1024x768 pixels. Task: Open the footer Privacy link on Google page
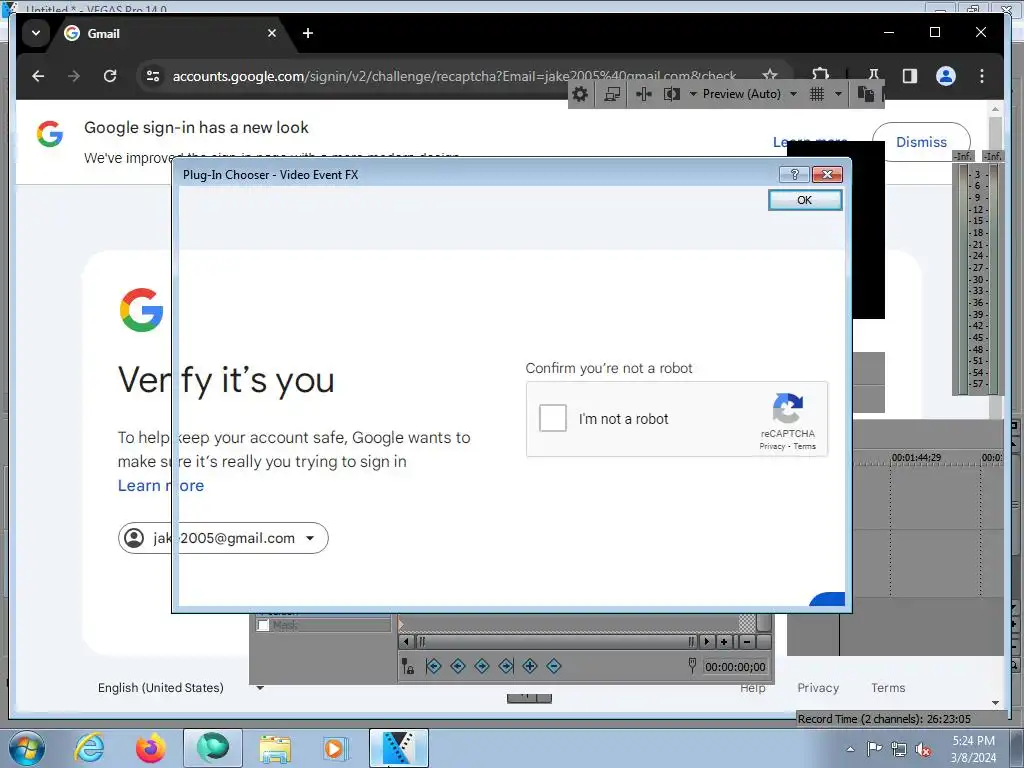pos(818,688)
